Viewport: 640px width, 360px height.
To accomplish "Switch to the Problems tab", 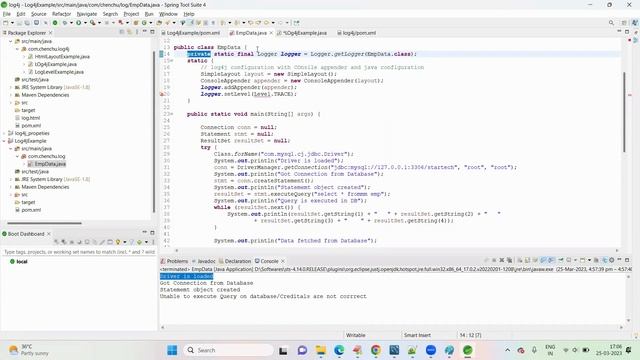I will pos(174,261).
